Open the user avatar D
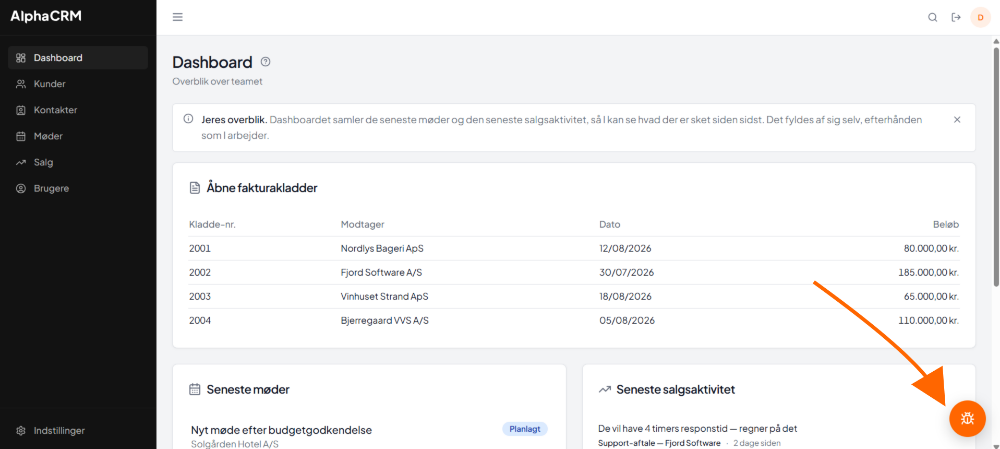The width and height of the screenshot is (1000, 449). tap(980, 17)
